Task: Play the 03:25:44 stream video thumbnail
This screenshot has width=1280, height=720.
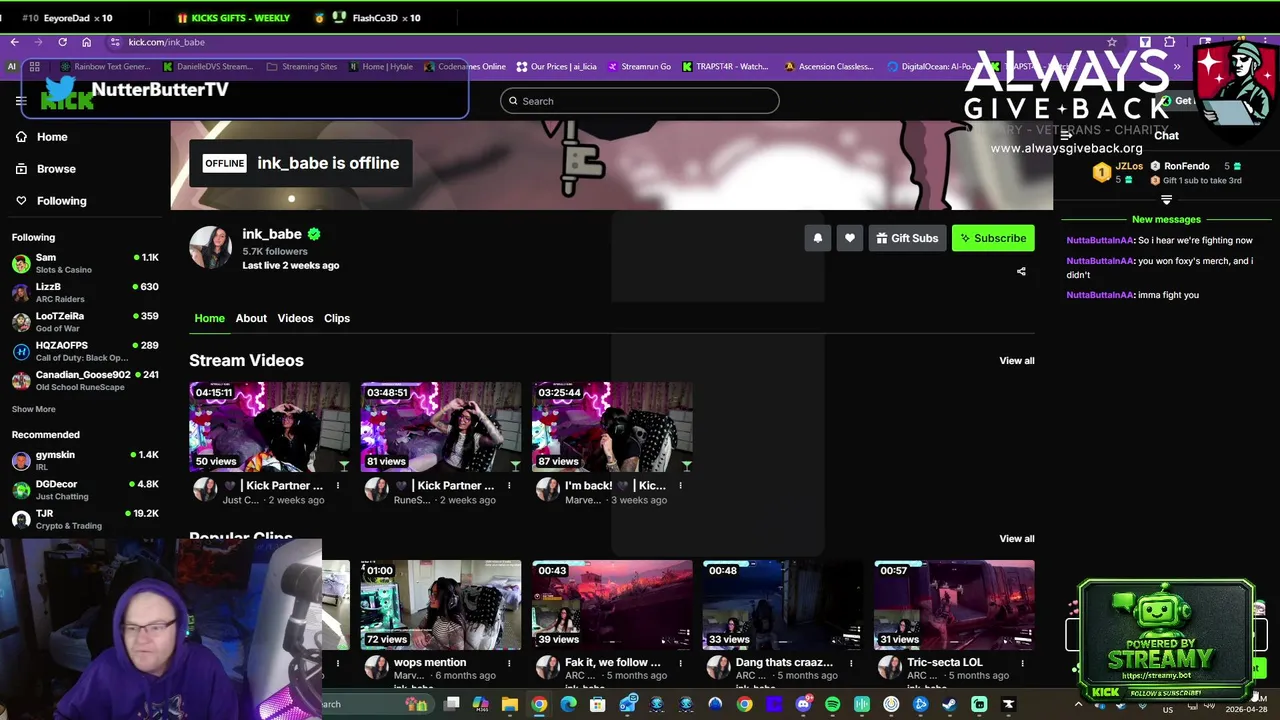Action: 612,427
